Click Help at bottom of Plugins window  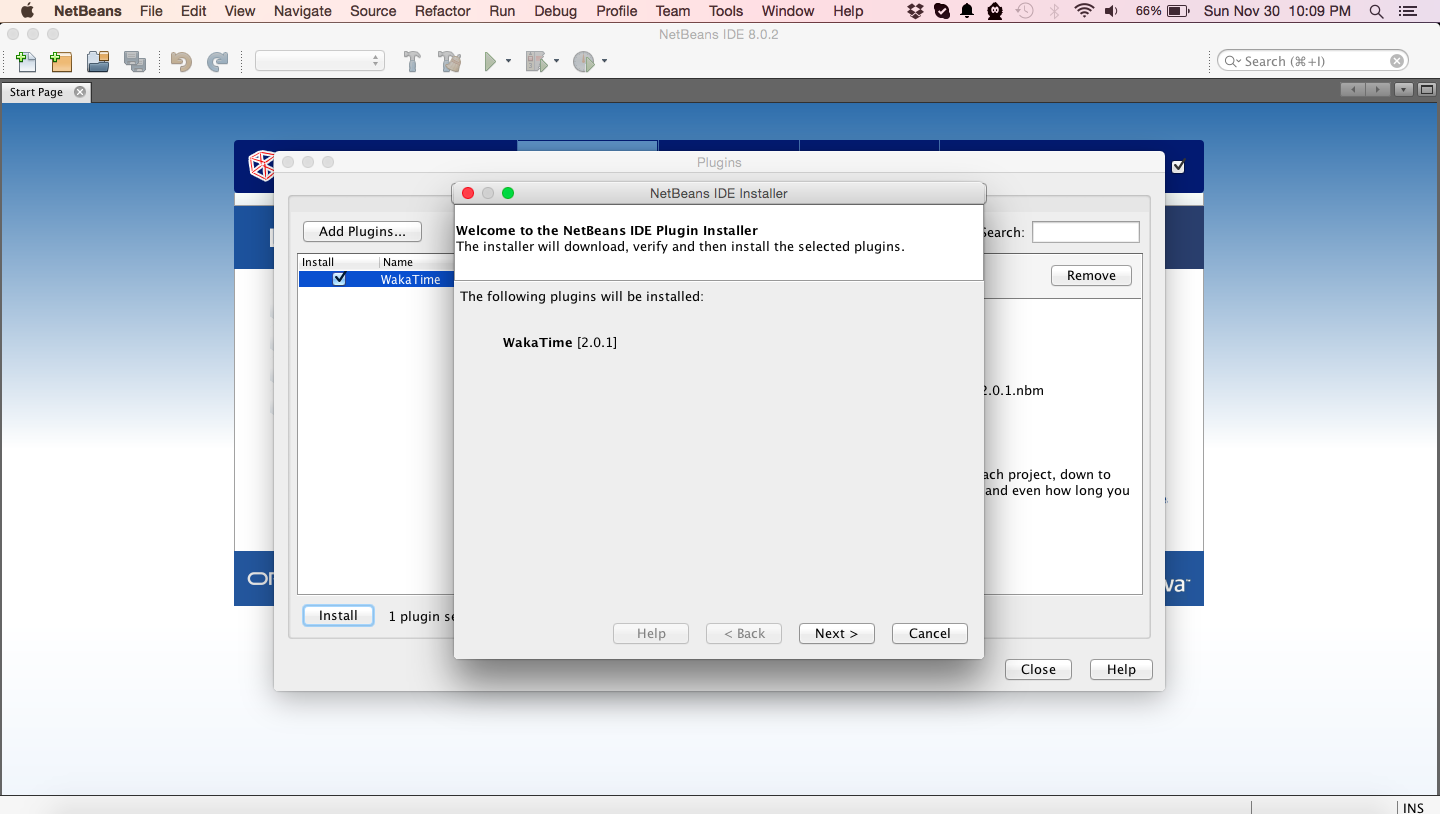pyautogui.click(x=1121, y=670)
